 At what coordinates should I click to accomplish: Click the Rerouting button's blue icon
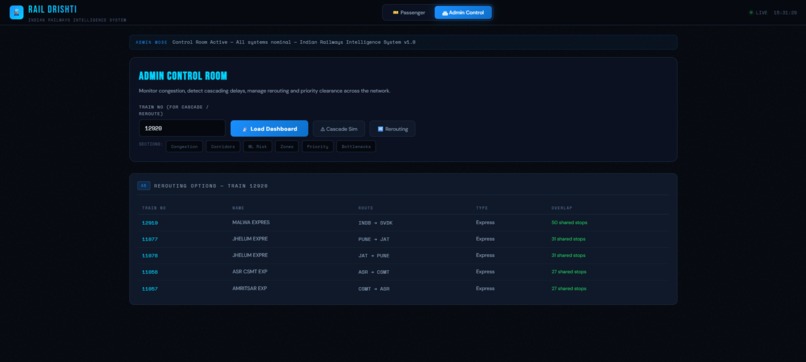point(380,129)
